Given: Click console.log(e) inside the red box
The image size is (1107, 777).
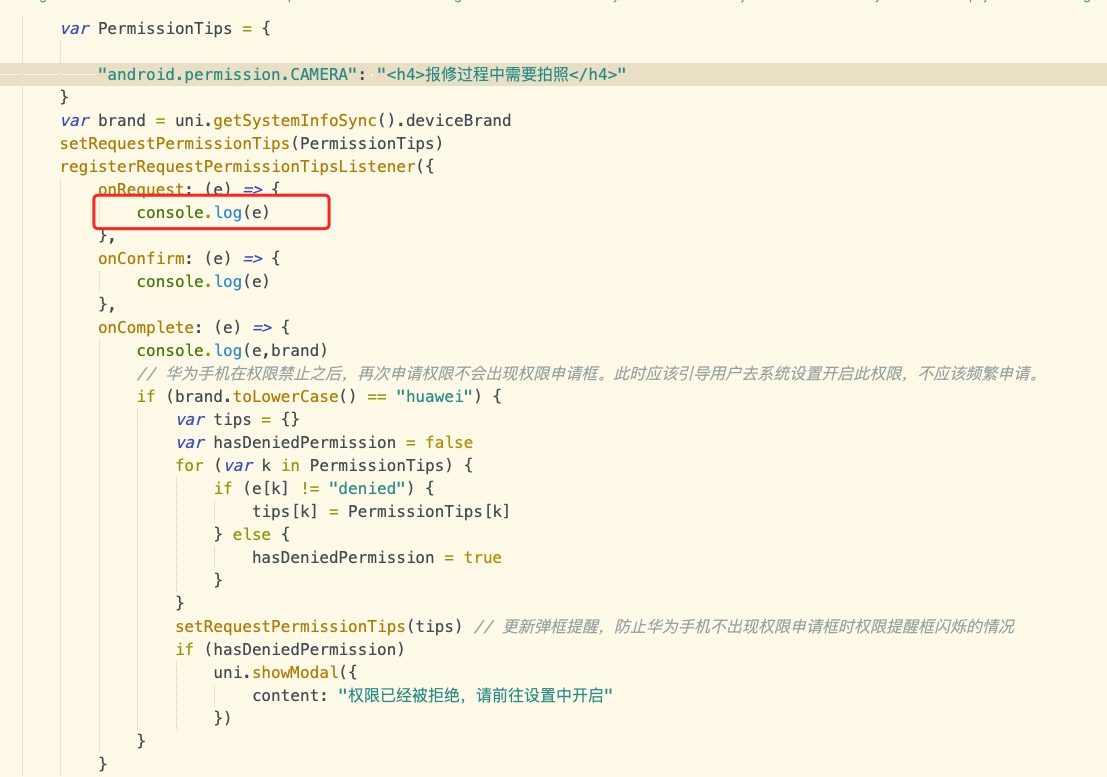Looking at the screenshot, I should (x=203, y=212).
